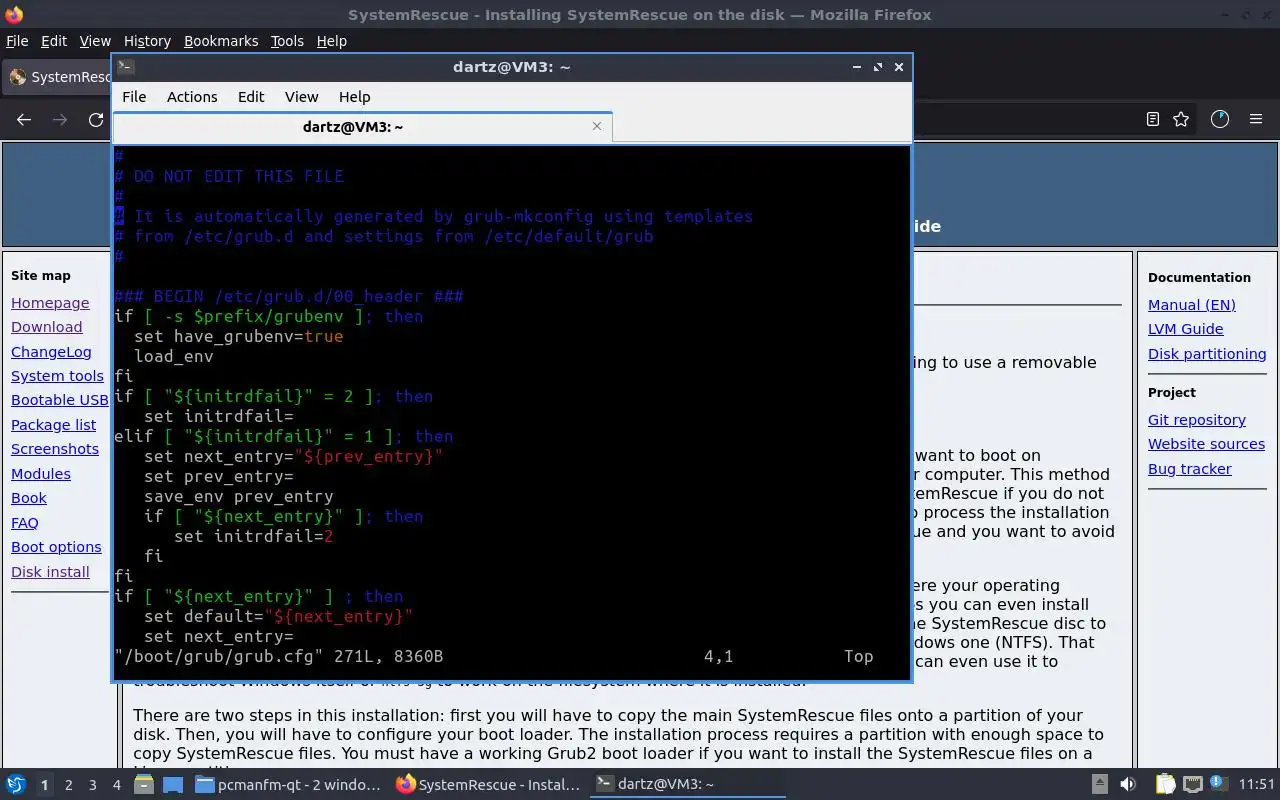Open System tools link
The height and width of the screenshot is (800, 1280).
tap(57, 376)
